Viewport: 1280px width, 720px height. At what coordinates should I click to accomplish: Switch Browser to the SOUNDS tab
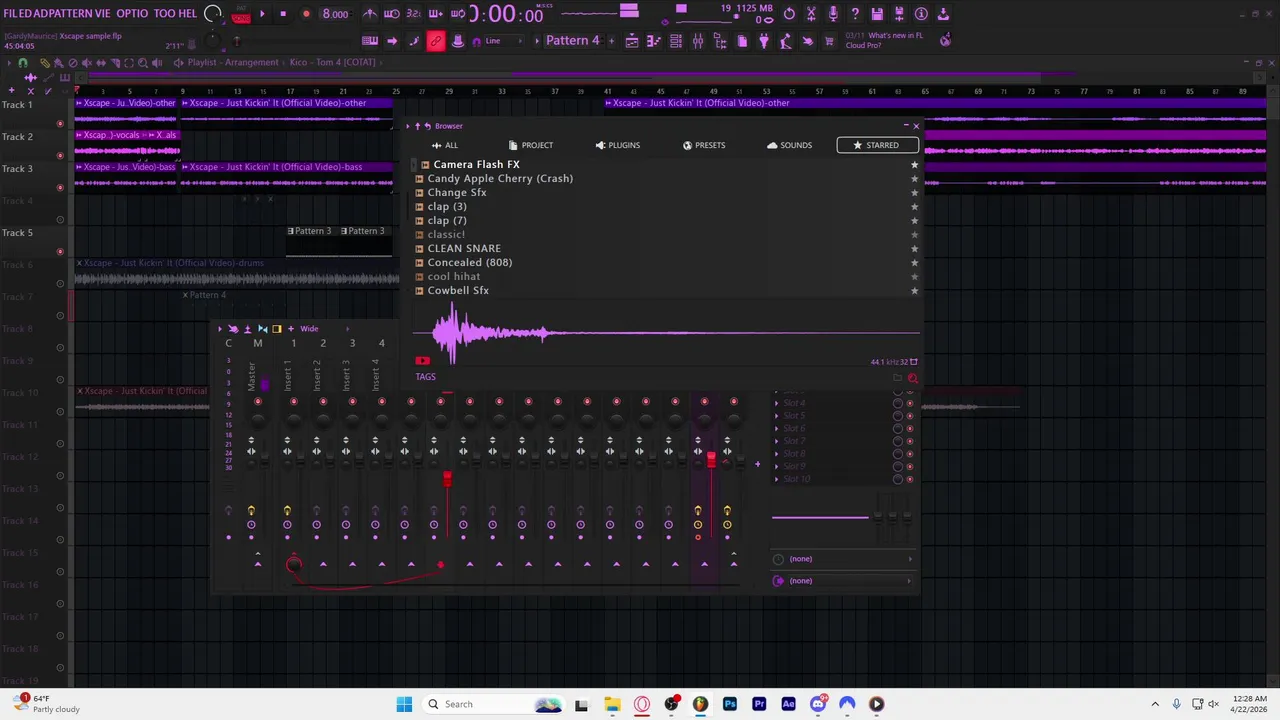[x=790, y=145]
